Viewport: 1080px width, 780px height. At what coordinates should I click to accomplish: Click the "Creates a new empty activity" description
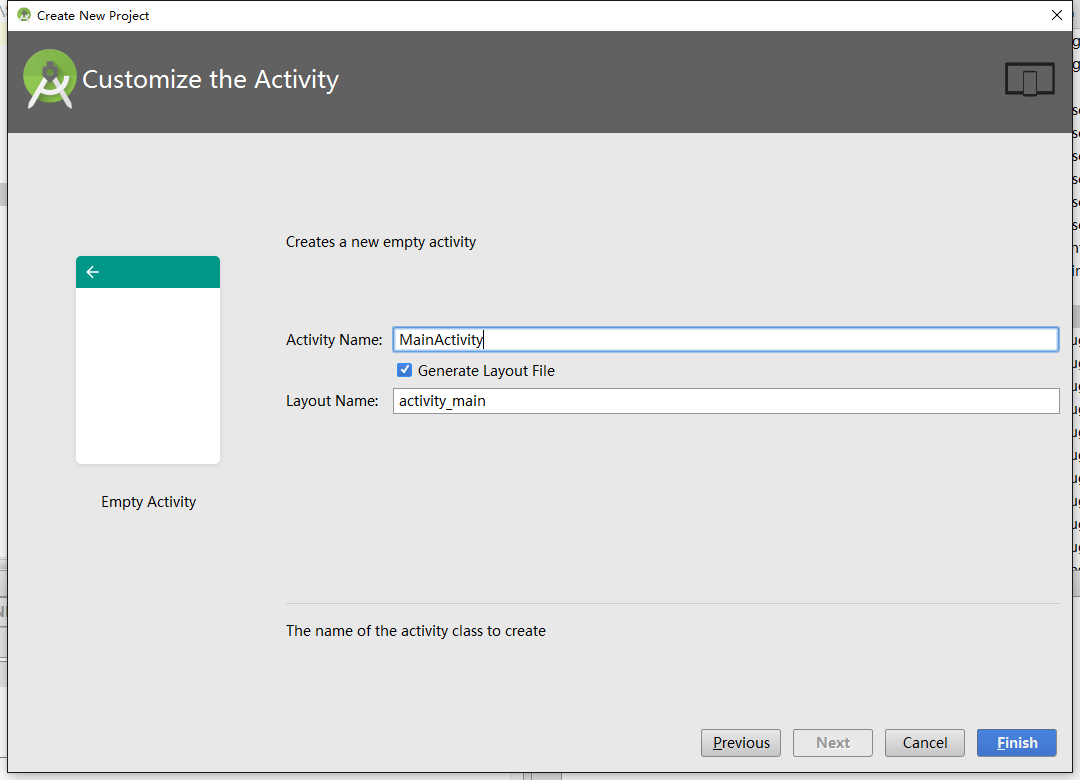381,242
